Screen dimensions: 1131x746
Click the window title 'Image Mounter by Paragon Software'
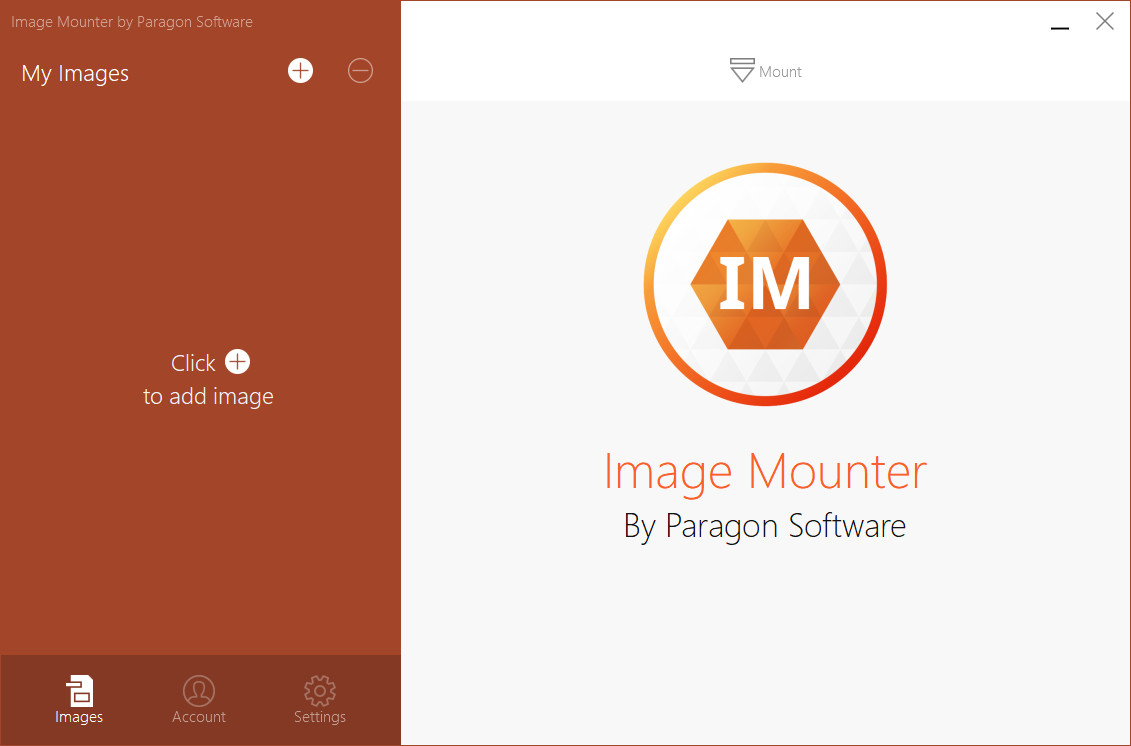click(x=131, y=22)
